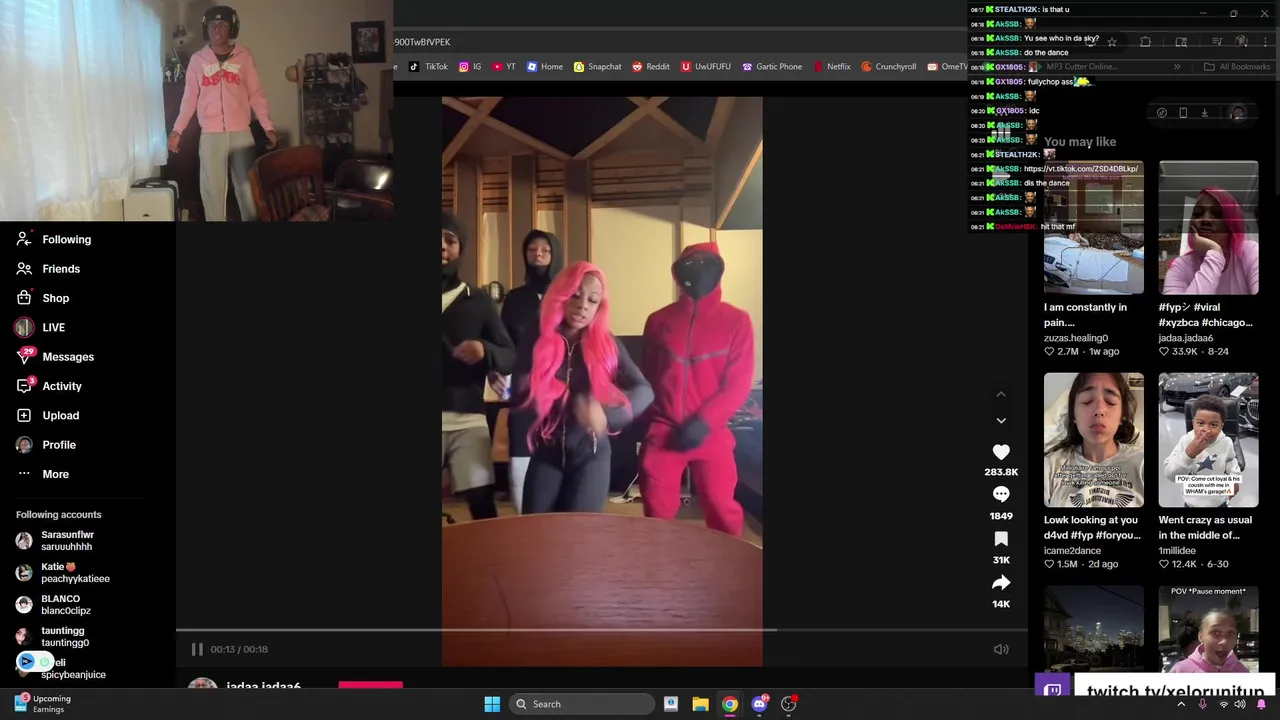
Task: Pause the TikTok video
Action: [197, 649]
